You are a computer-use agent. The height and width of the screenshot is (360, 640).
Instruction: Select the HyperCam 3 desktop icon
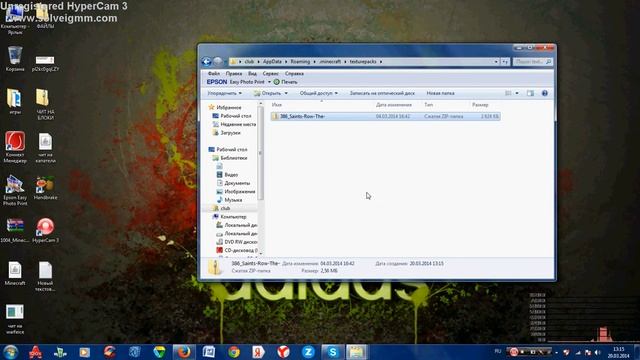[x=45, y=230]
